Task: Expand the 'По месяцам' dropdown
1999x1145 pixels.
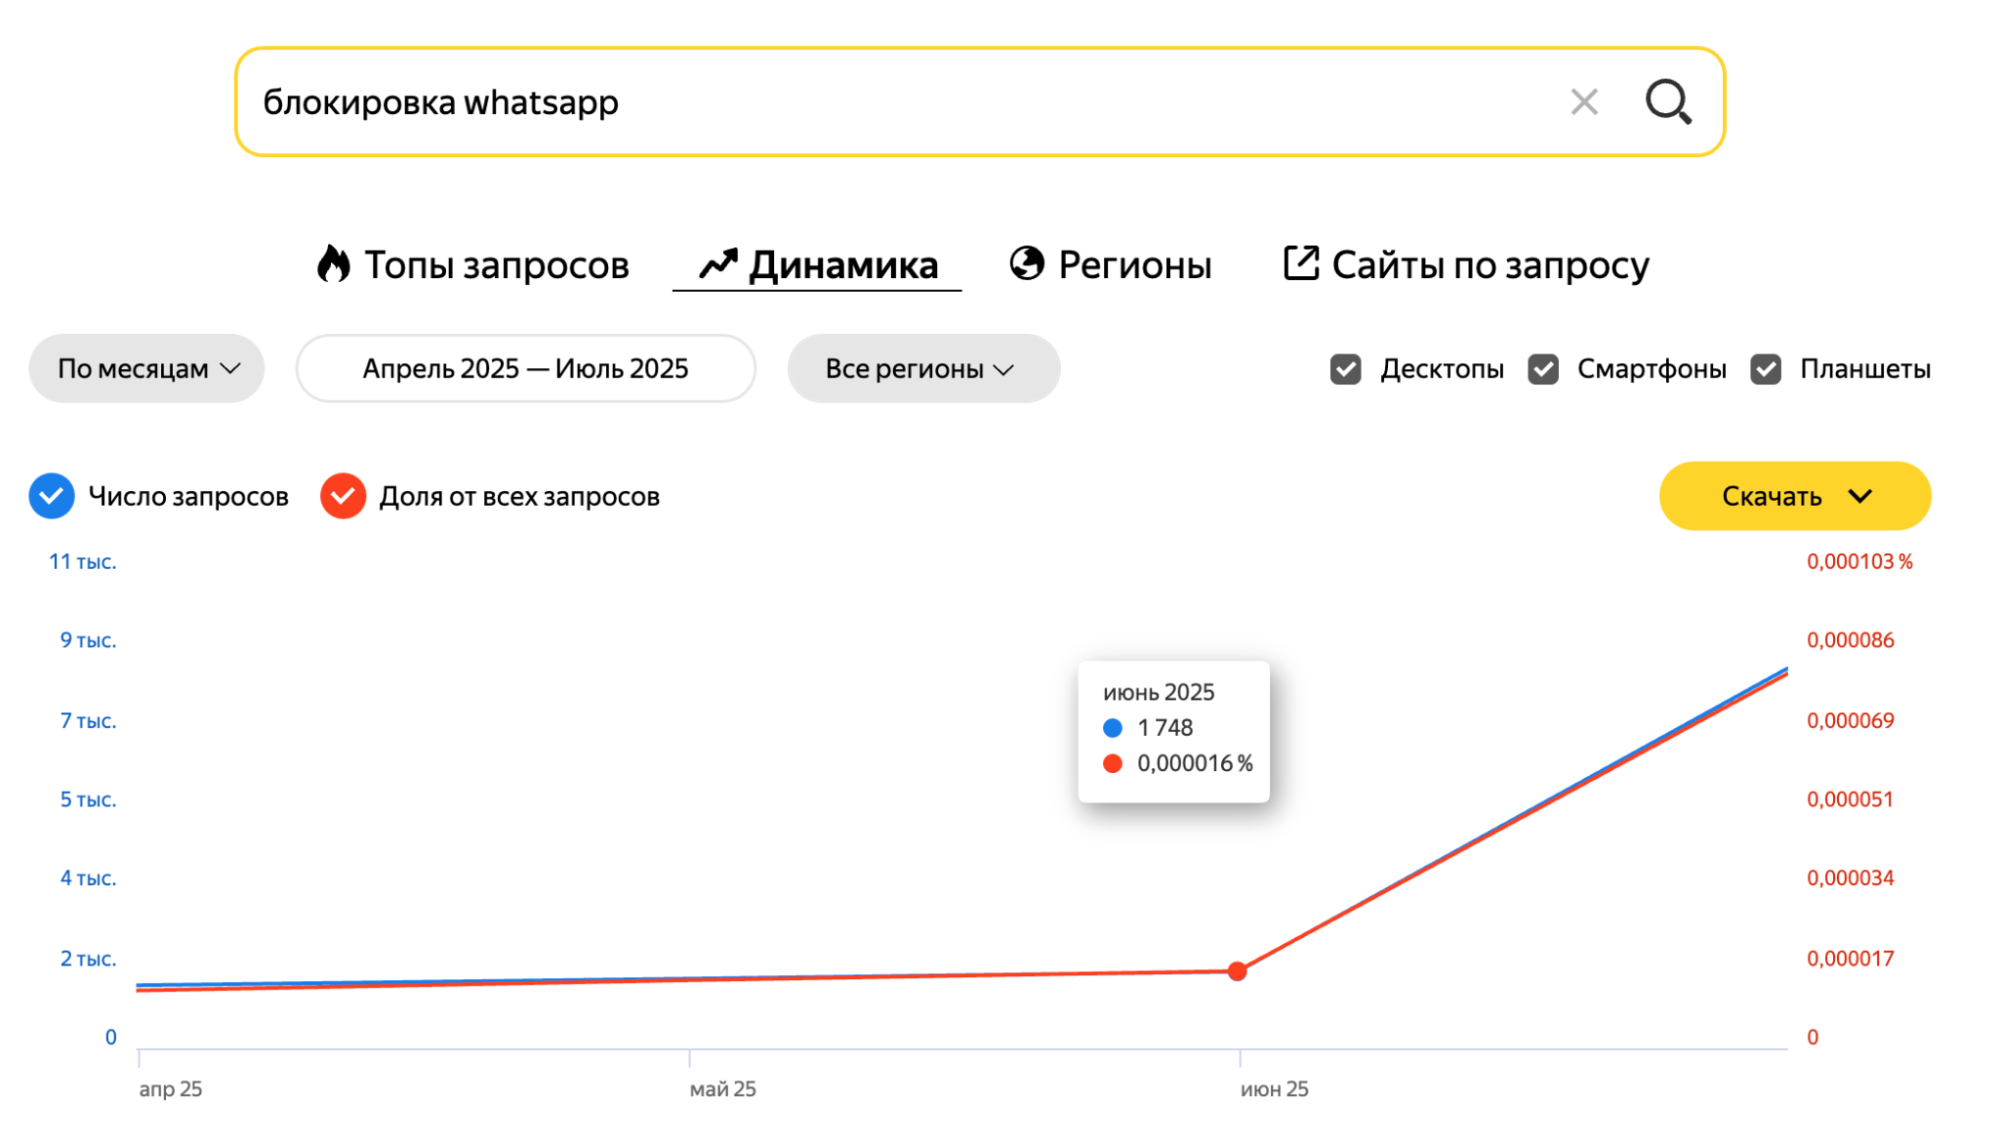Action: [147, 369]
